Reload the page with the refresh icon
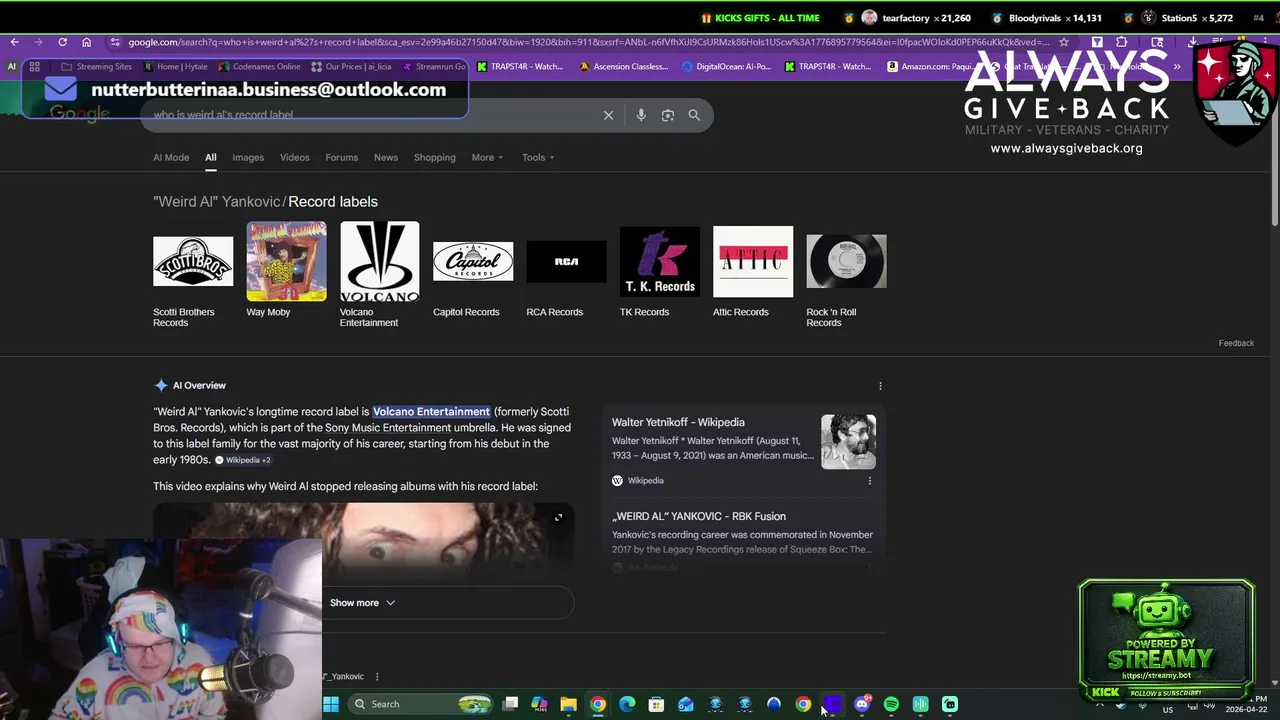 (62, 42)
